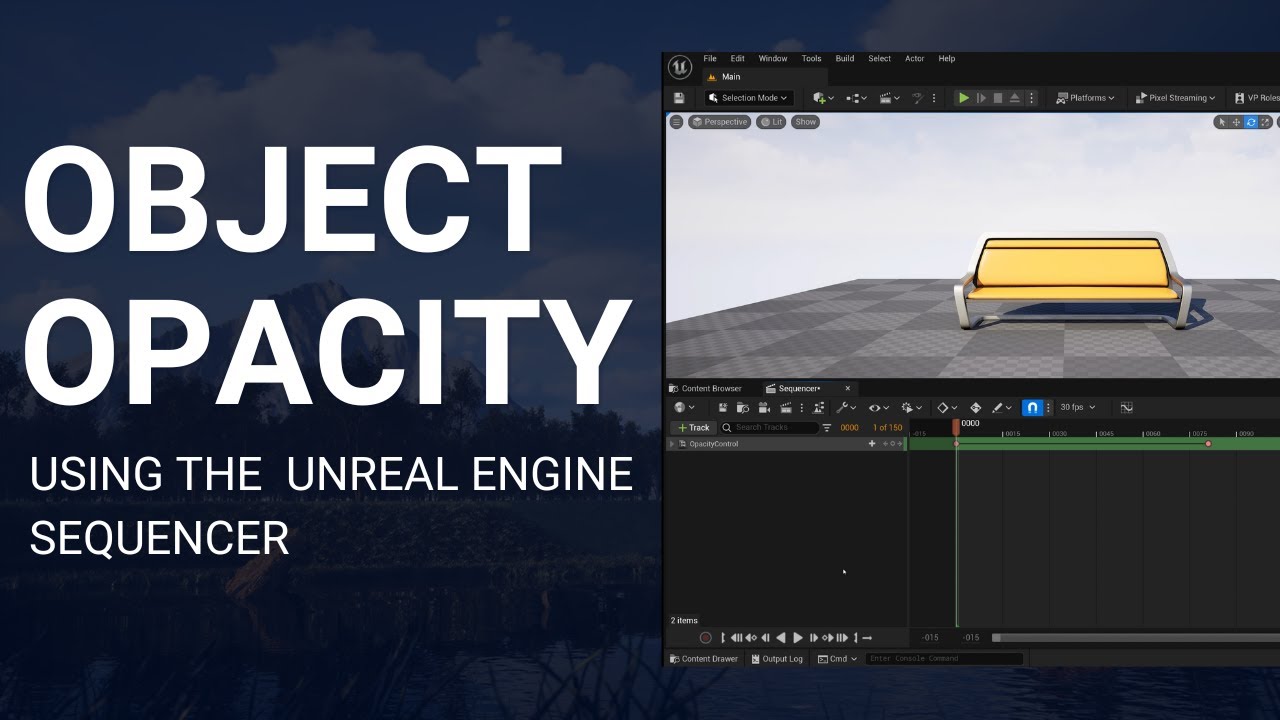Click the Sequencer camera icon

click(x=764, y=408)
